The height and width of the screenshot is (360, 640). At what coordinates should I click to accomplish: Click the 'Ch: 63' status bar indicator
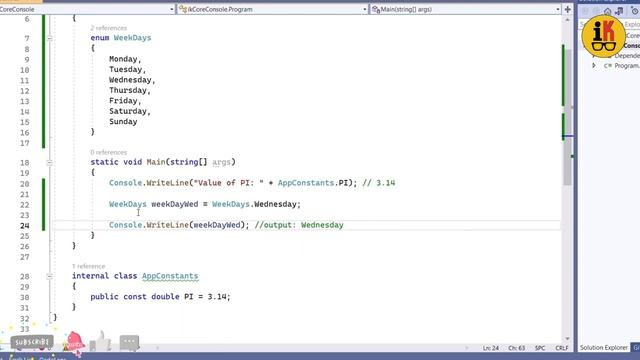point(517,348)
